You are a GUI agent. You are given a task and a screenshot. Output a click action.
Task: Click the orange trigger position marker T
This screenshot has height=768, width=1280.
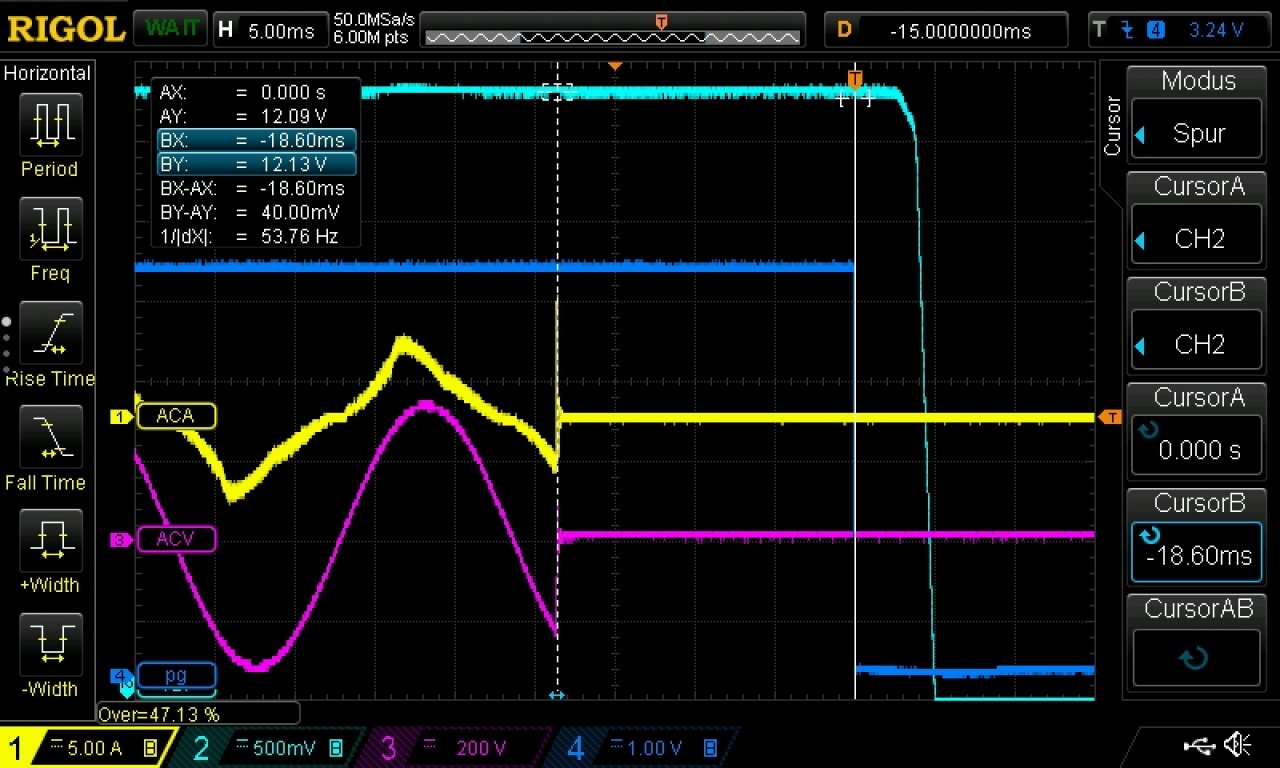855,78
